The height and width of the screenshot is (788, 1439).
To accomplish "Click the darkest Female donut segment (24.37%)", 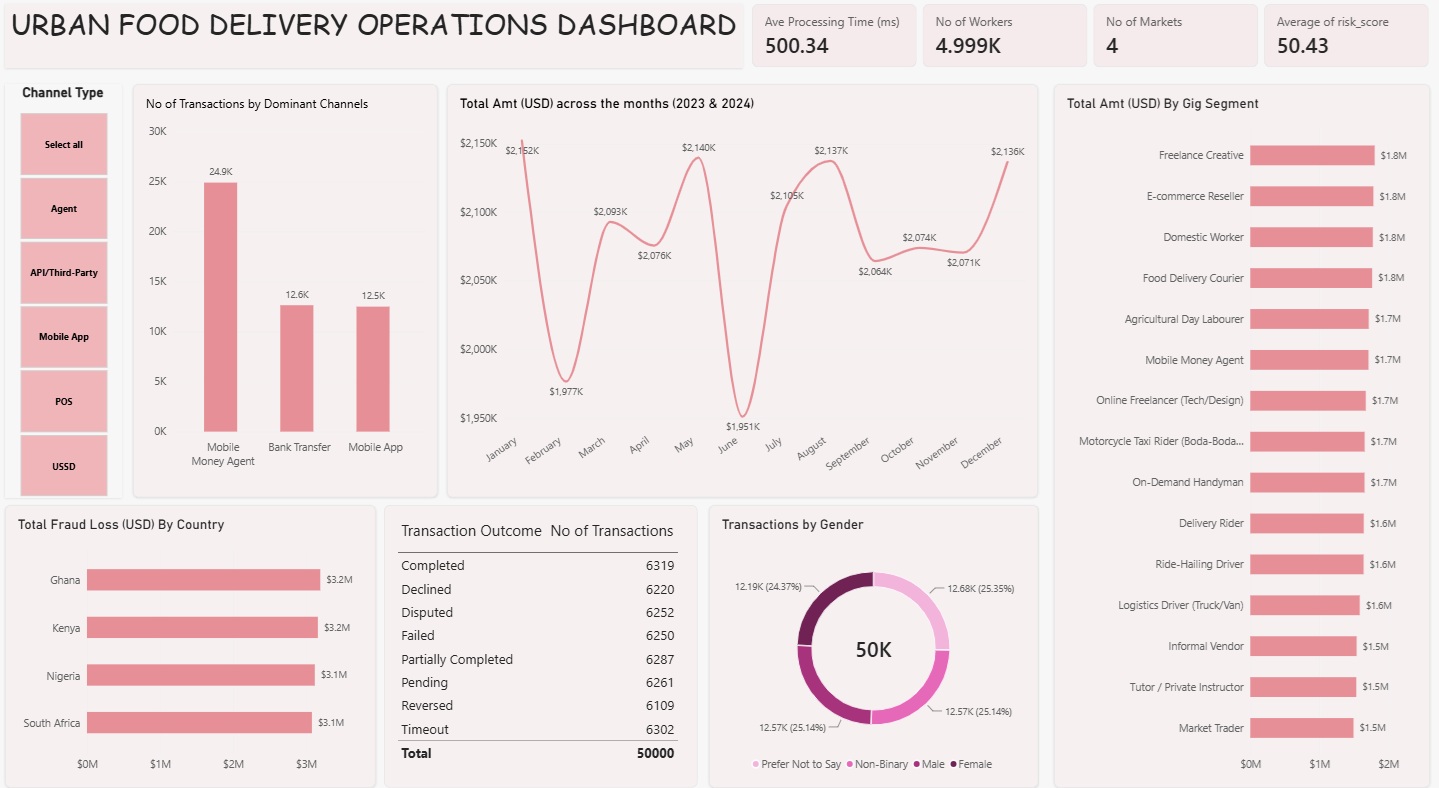I will (825, 598).
